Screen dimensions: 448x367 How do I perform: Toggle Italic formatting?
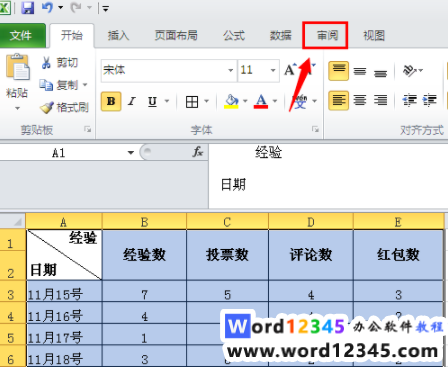pyautogui.click(x=132, y=101)
